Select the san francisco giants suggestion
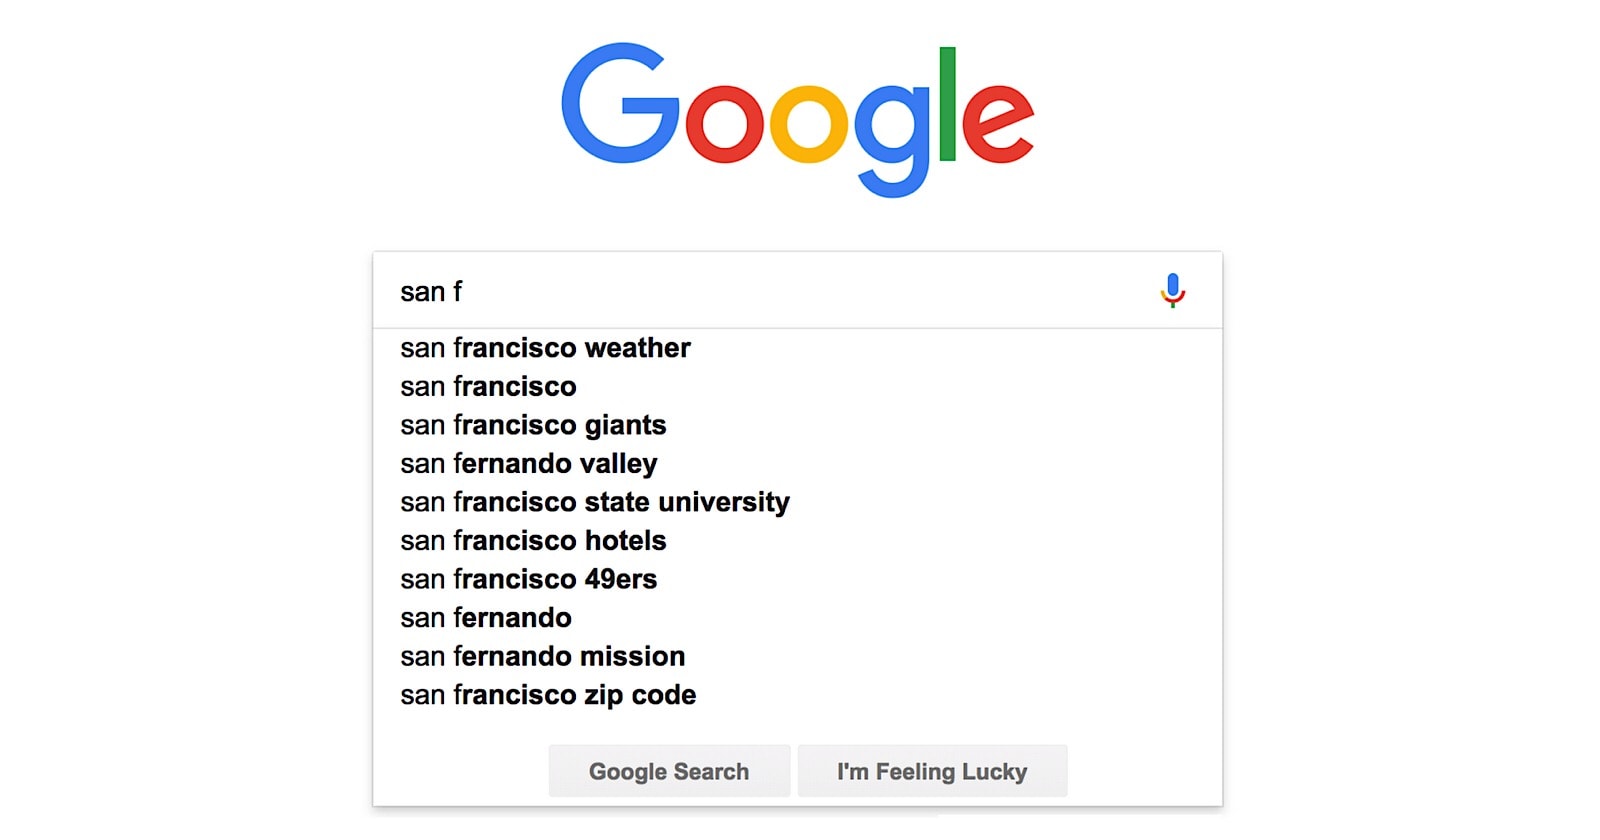The image size is (1600, 840). [533, 425]
